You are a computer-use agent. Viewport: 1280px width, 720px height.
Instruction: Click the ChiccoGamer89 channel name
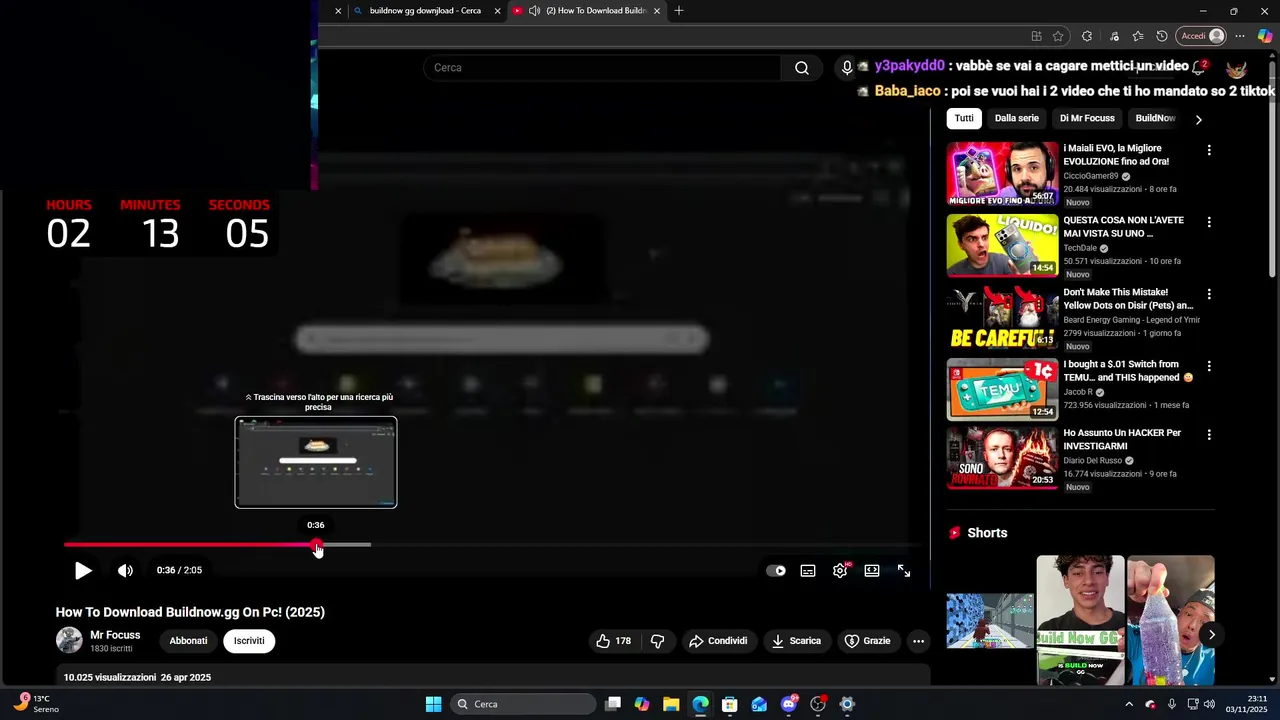pyautogui.click(x=1091, y=176)
